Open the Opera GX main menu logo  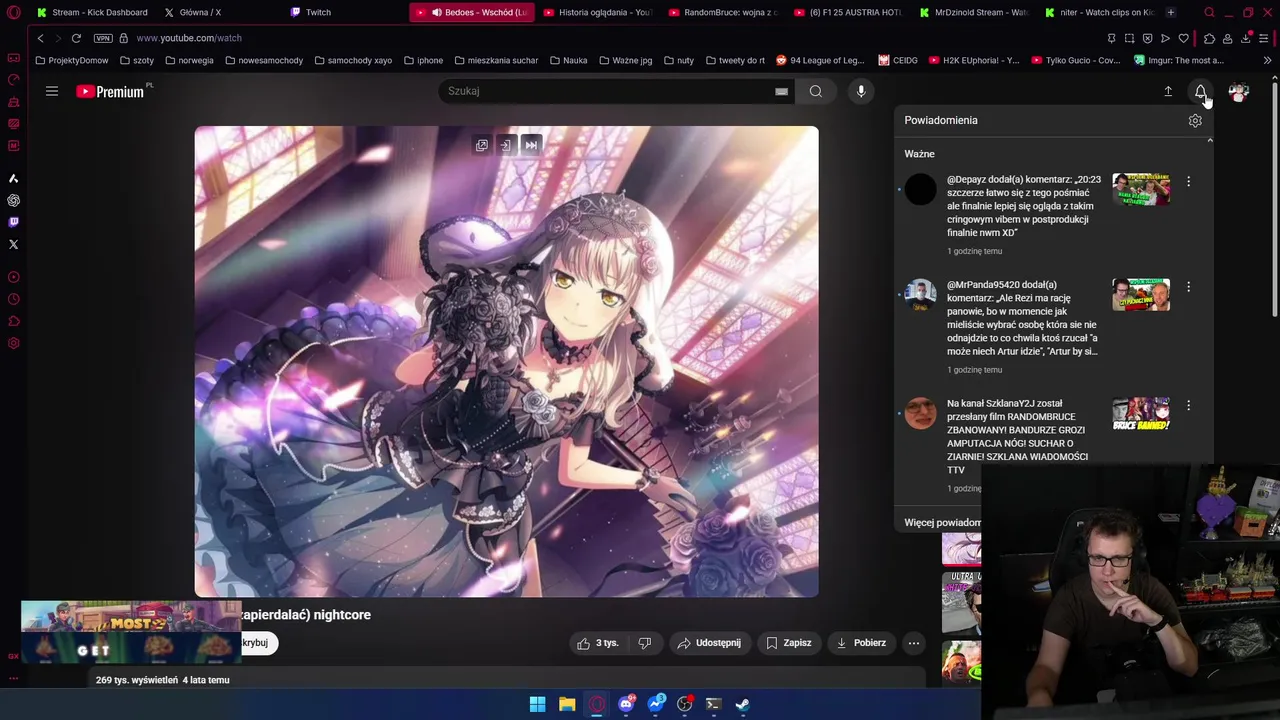pyautogui.click(x=13, y=13)
